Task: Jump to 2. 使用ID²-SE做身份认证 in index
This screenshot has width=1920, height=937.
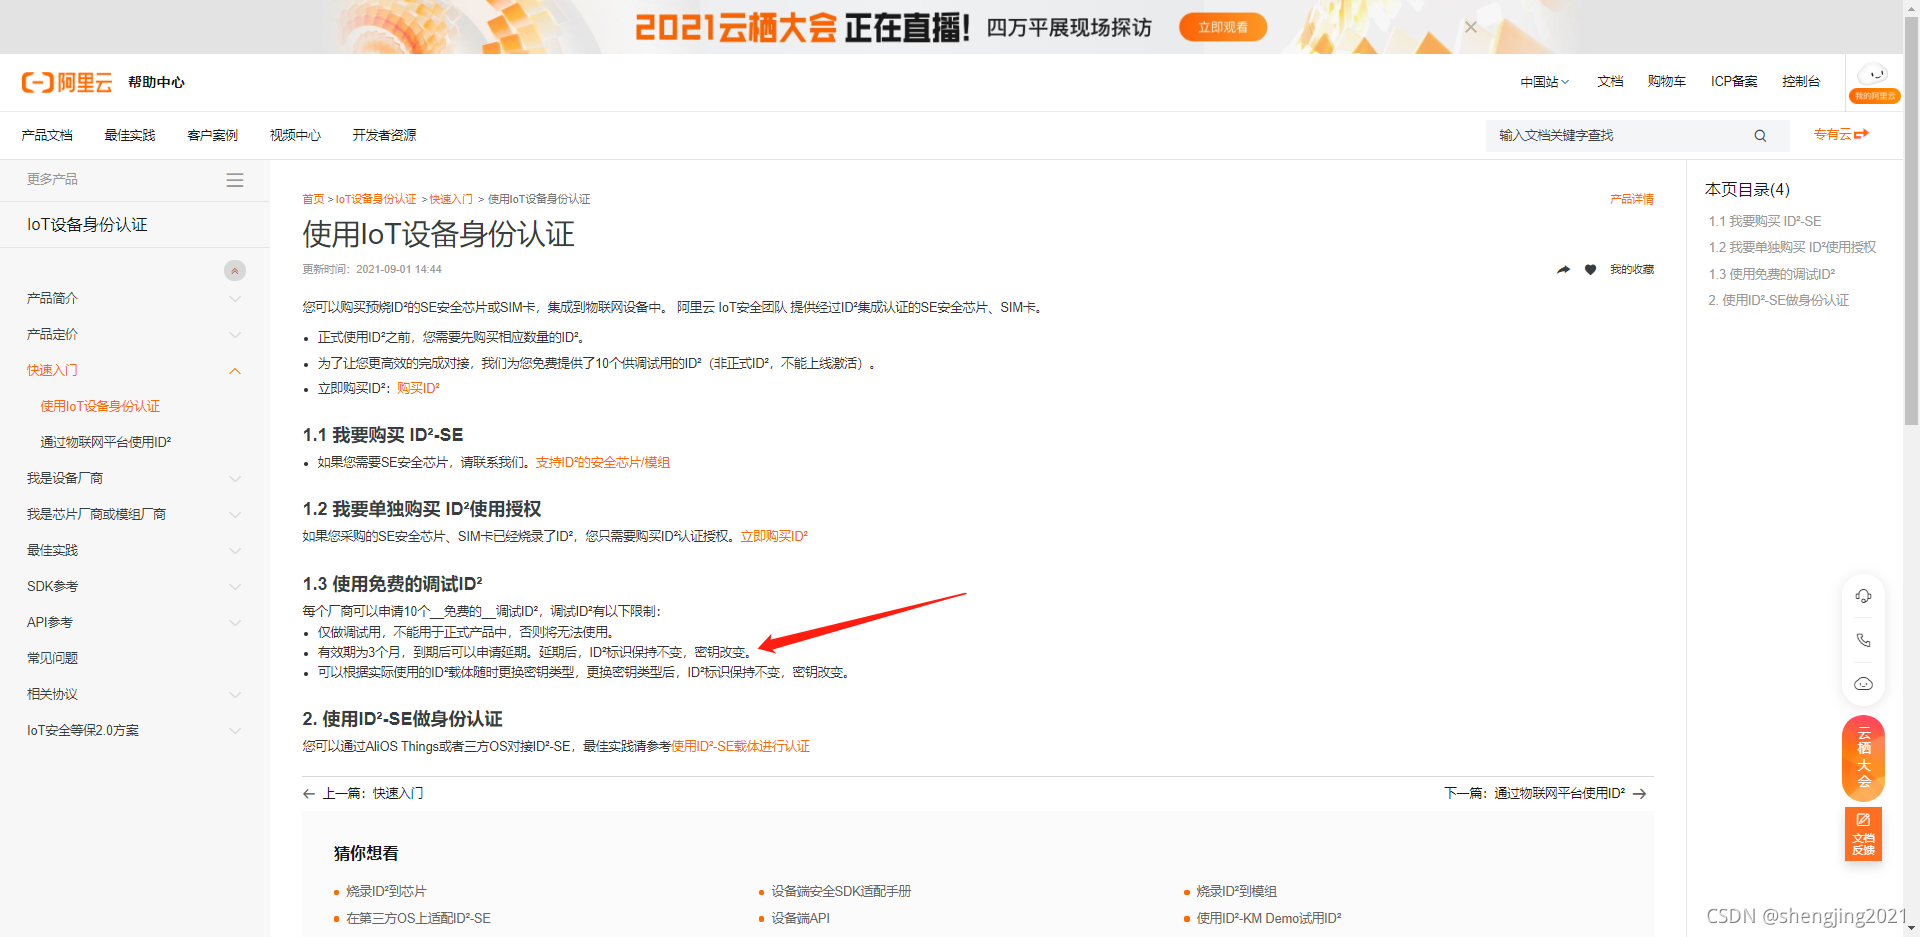Action: point(1779,300)
